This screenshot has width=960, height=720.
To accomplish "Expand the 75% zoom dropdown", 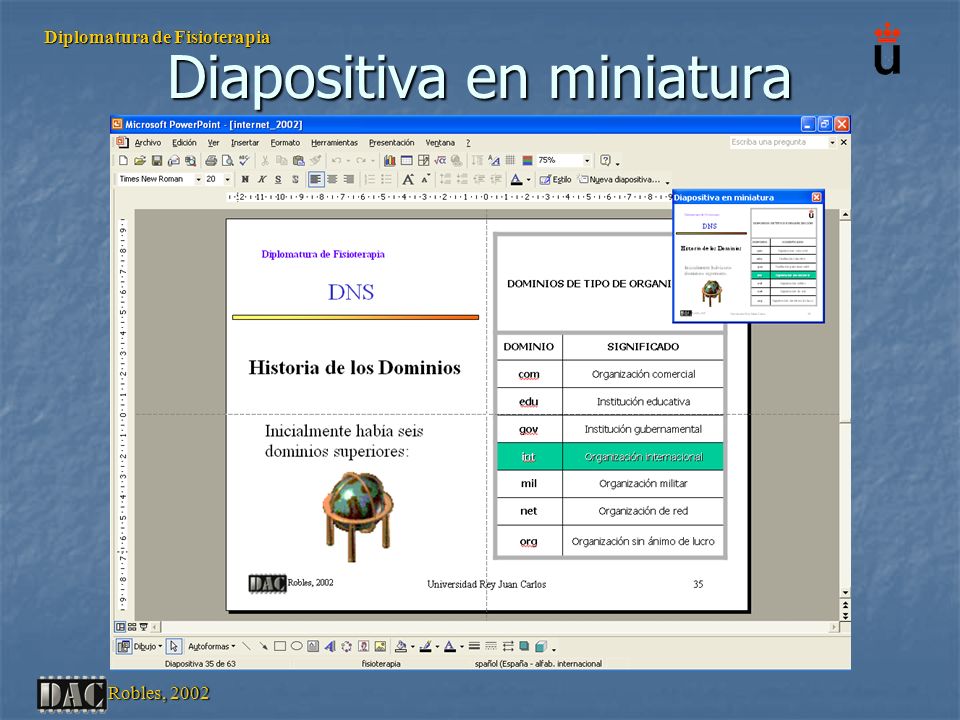I will [587, 160].
